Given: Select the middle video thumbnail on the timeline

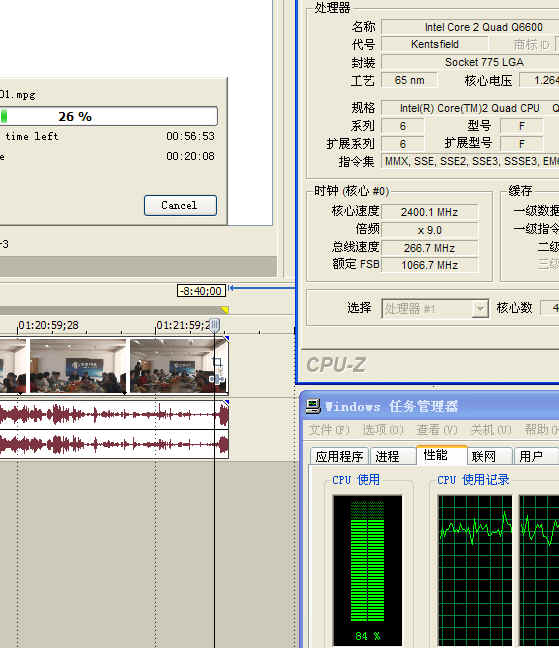Looking at the screenshot, I should 78,366.
